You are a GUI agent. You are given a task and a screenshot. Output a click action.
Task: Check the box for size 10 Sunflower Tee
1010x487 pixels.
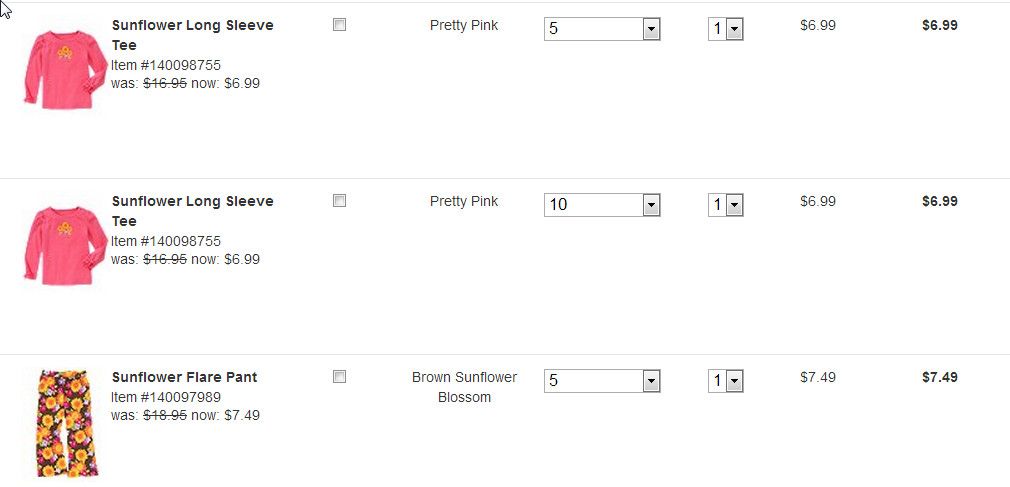point(339,201)
